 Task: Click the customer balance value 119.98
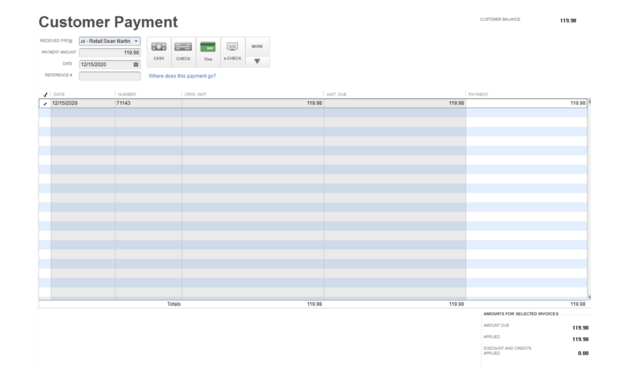[x=568, y=20]
